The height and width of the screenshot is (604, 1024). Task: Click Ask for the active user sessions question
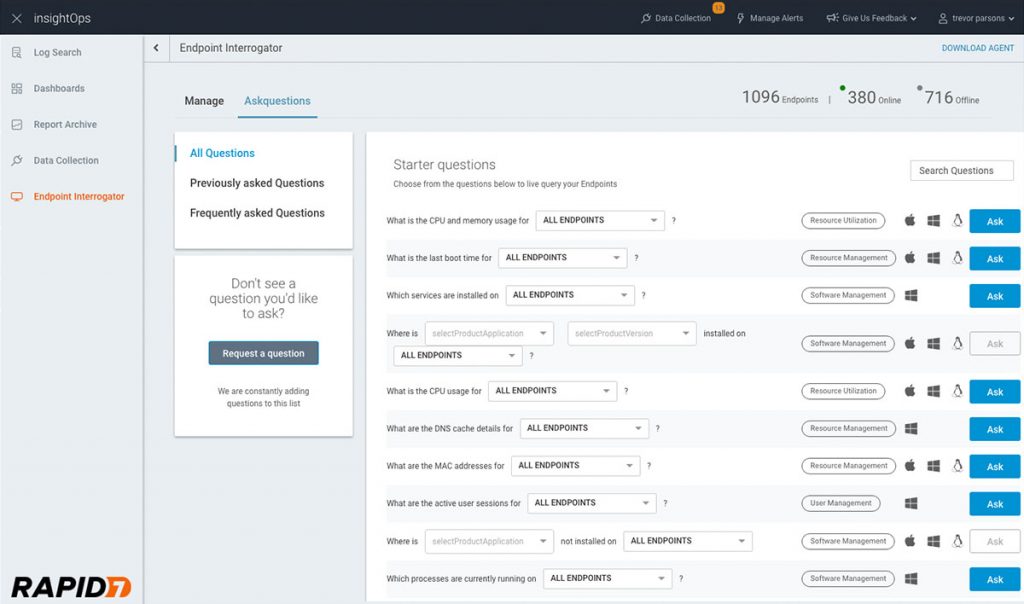tap(995, 504)
